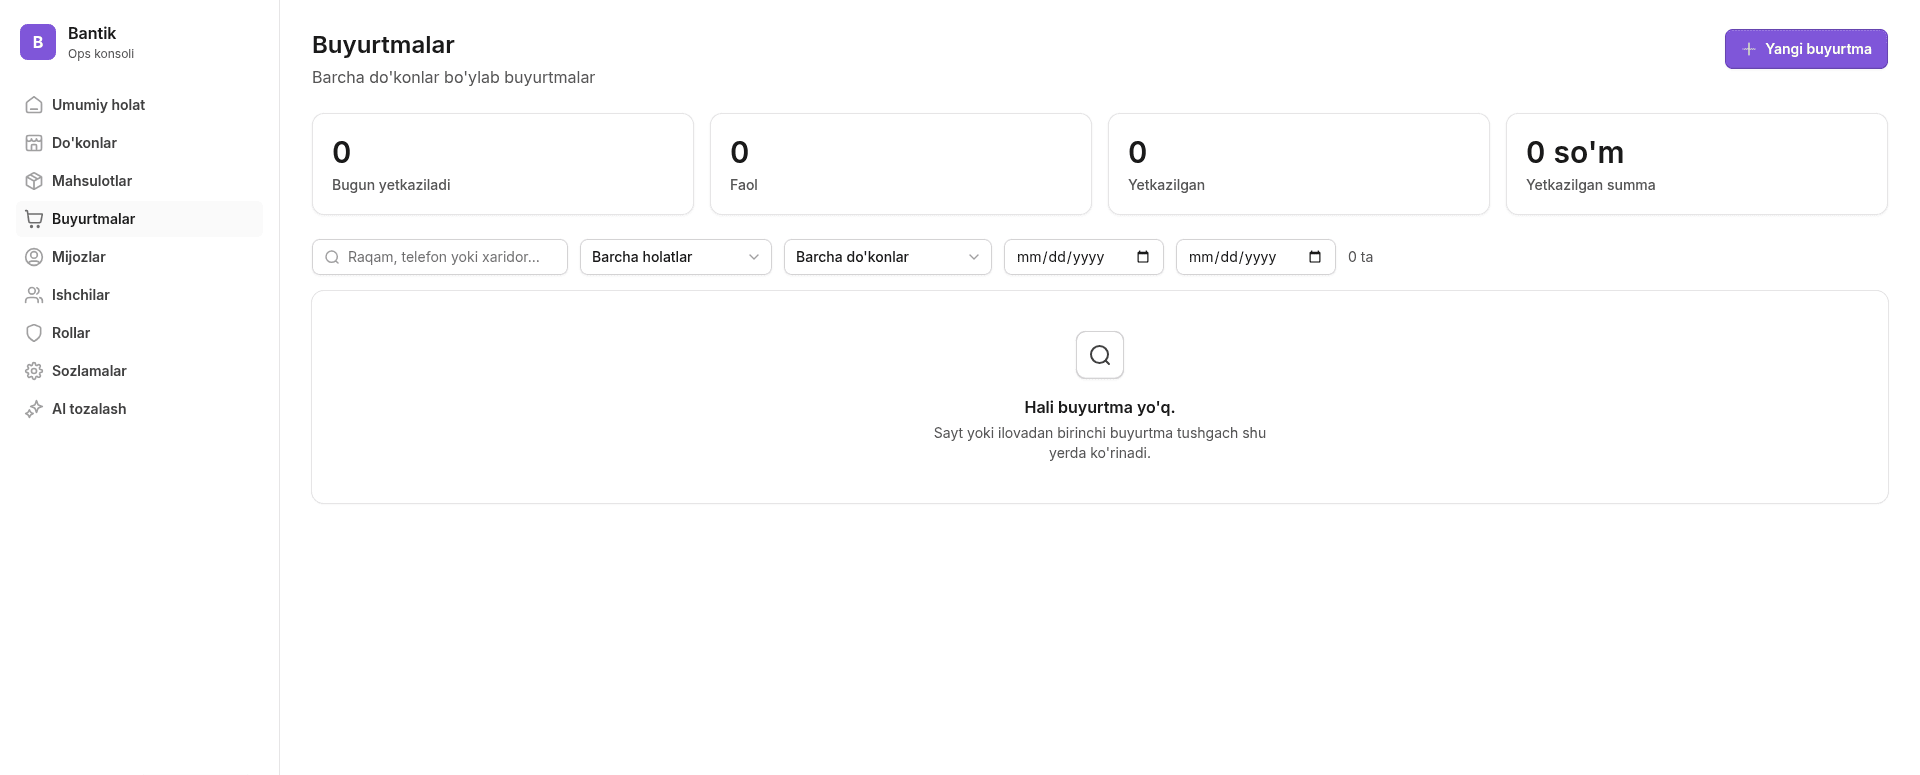Select the Faol stats card
The image size is (1920, 775).
pyautogui.click(x=901, y=164)
